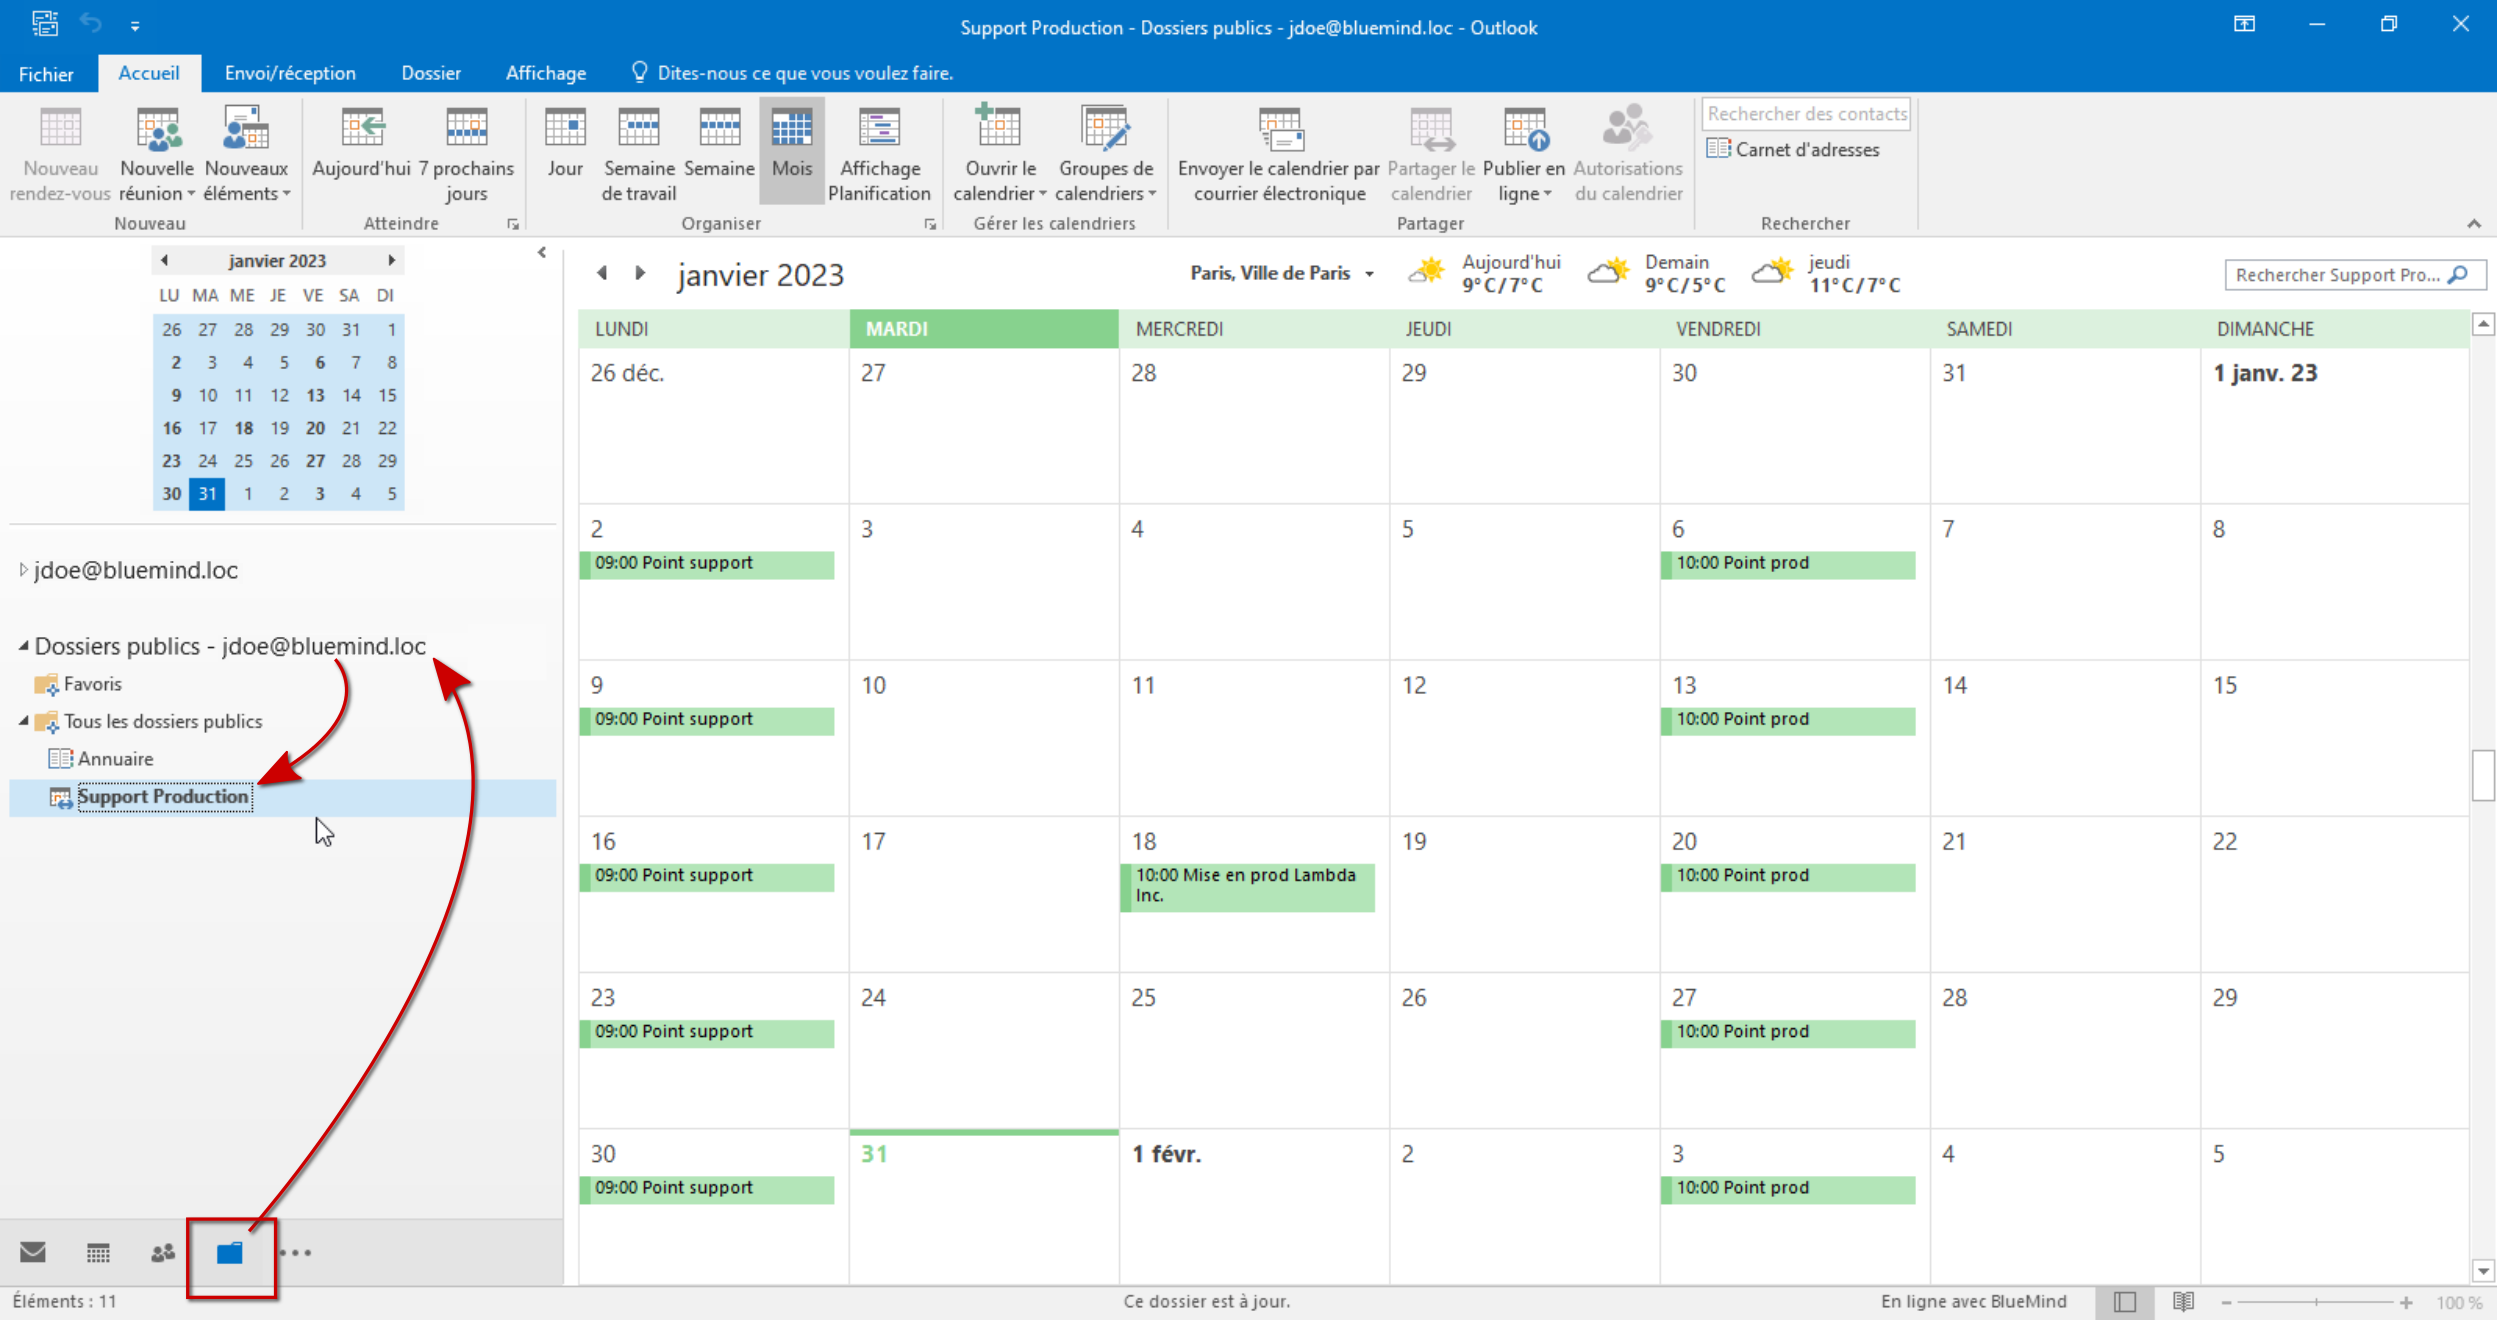Open the Mail navigation icon
This screenshot has width=2497, height=1320.
(33, 1252)
